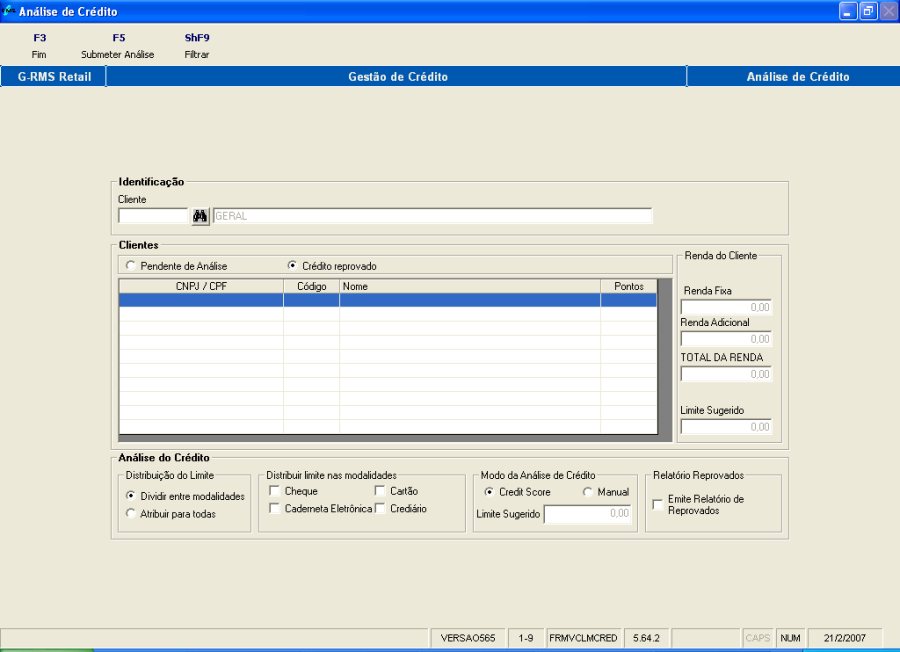Click the Pontos column header
The width and height of the screenshot is (900, 652).
(x=629, y=286)
